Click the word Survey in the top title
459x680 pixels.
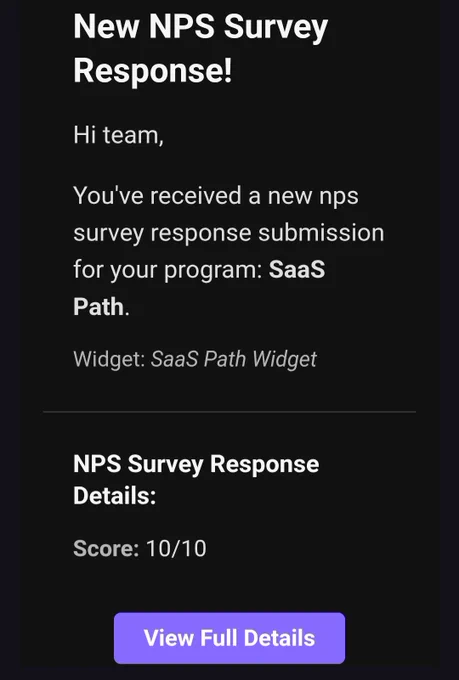[276, 28]
